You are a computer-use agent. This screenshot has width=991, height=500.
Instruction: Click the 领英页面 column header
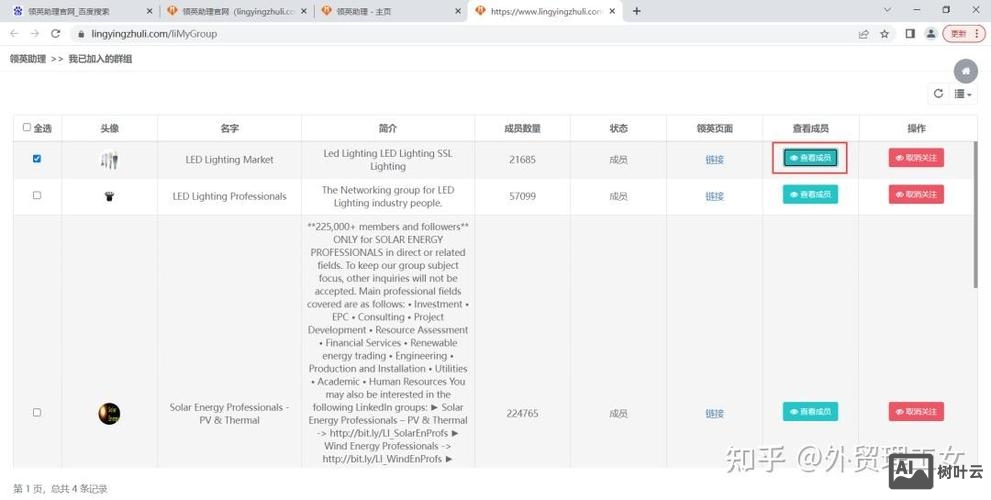coord(714,128)
